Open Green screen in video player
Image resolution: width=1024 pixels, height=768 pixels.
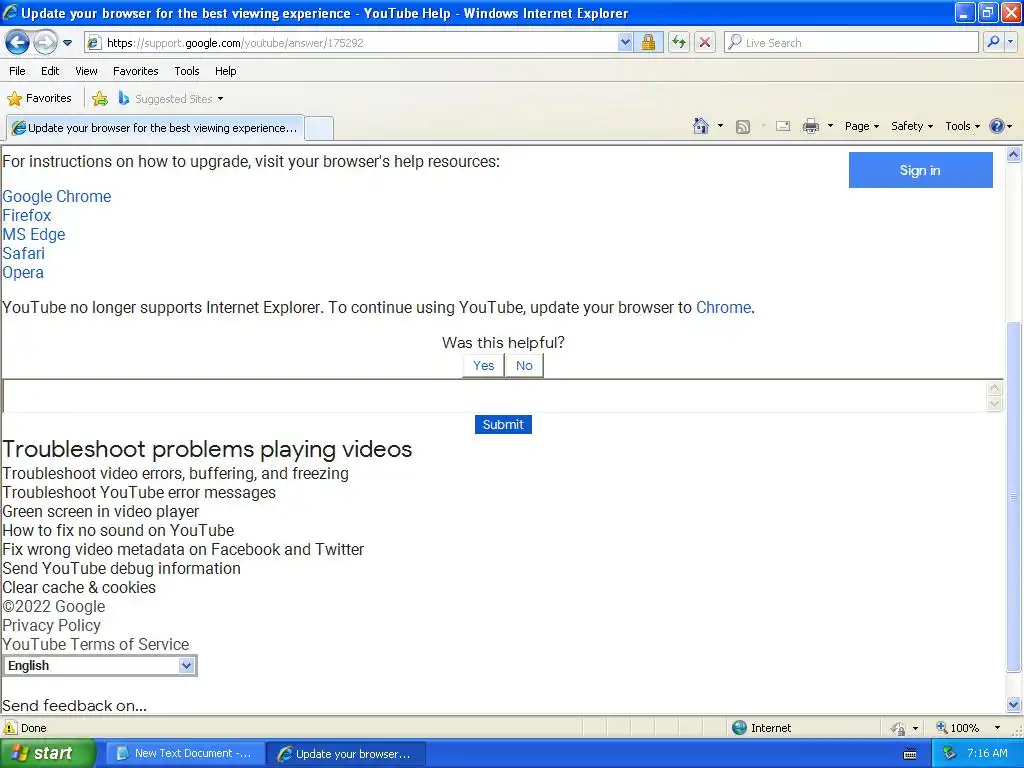[101, 511]
